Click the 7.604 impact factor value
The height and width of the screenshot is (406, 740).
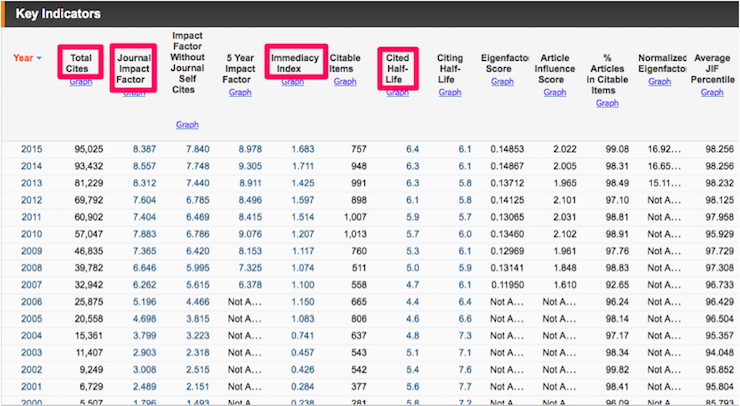pyautogui.click(x=144, y=200)
